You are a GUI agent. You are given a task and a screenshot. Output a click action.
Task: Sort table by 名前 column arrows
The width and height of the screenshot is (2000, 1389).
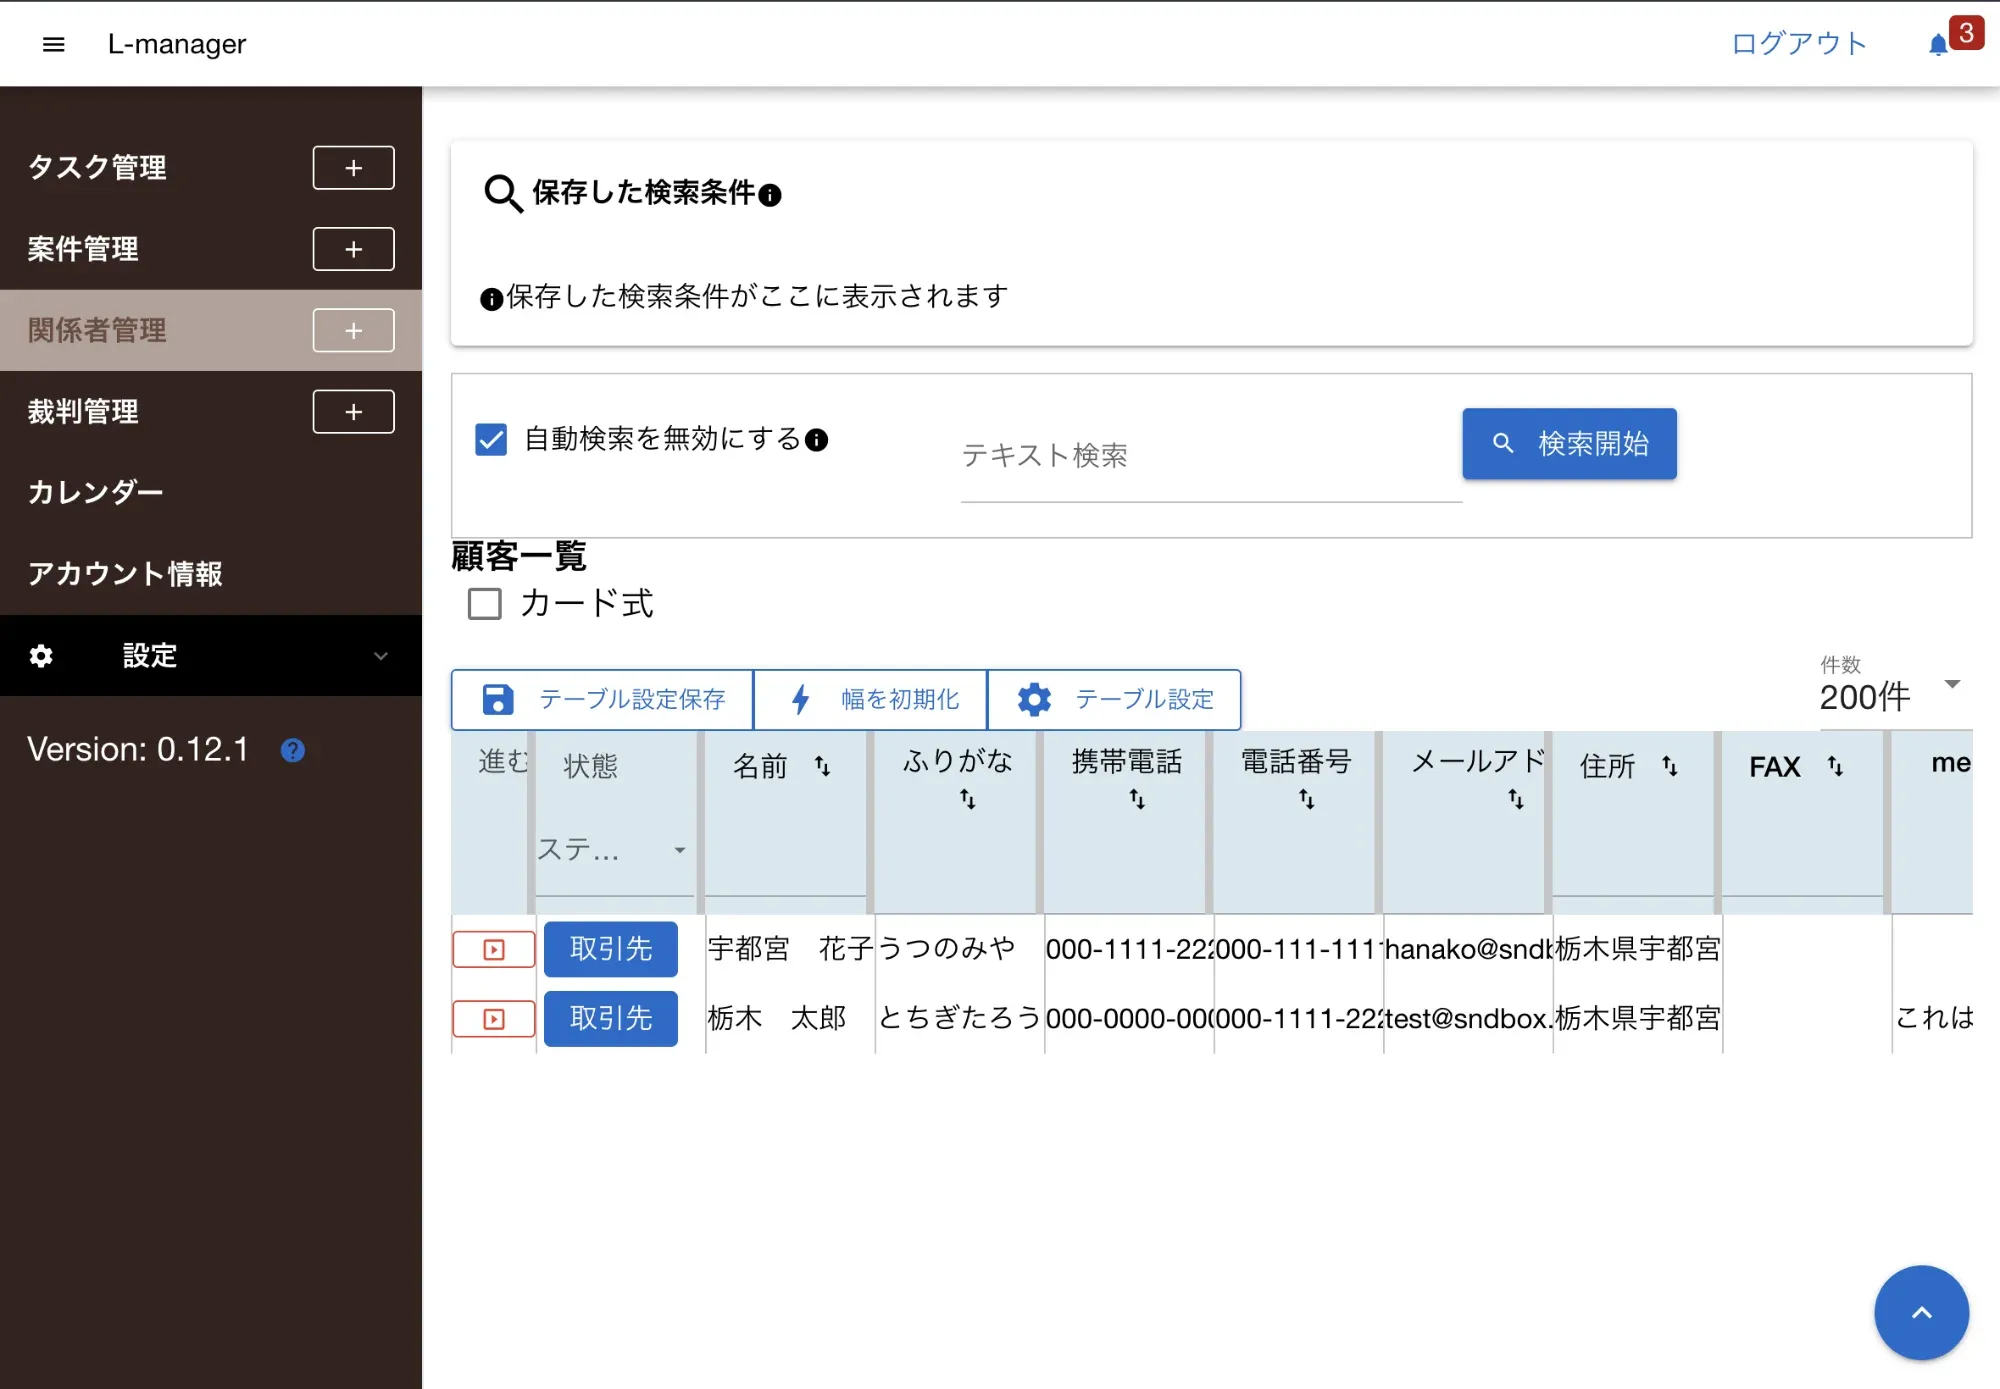pos(822,766)
